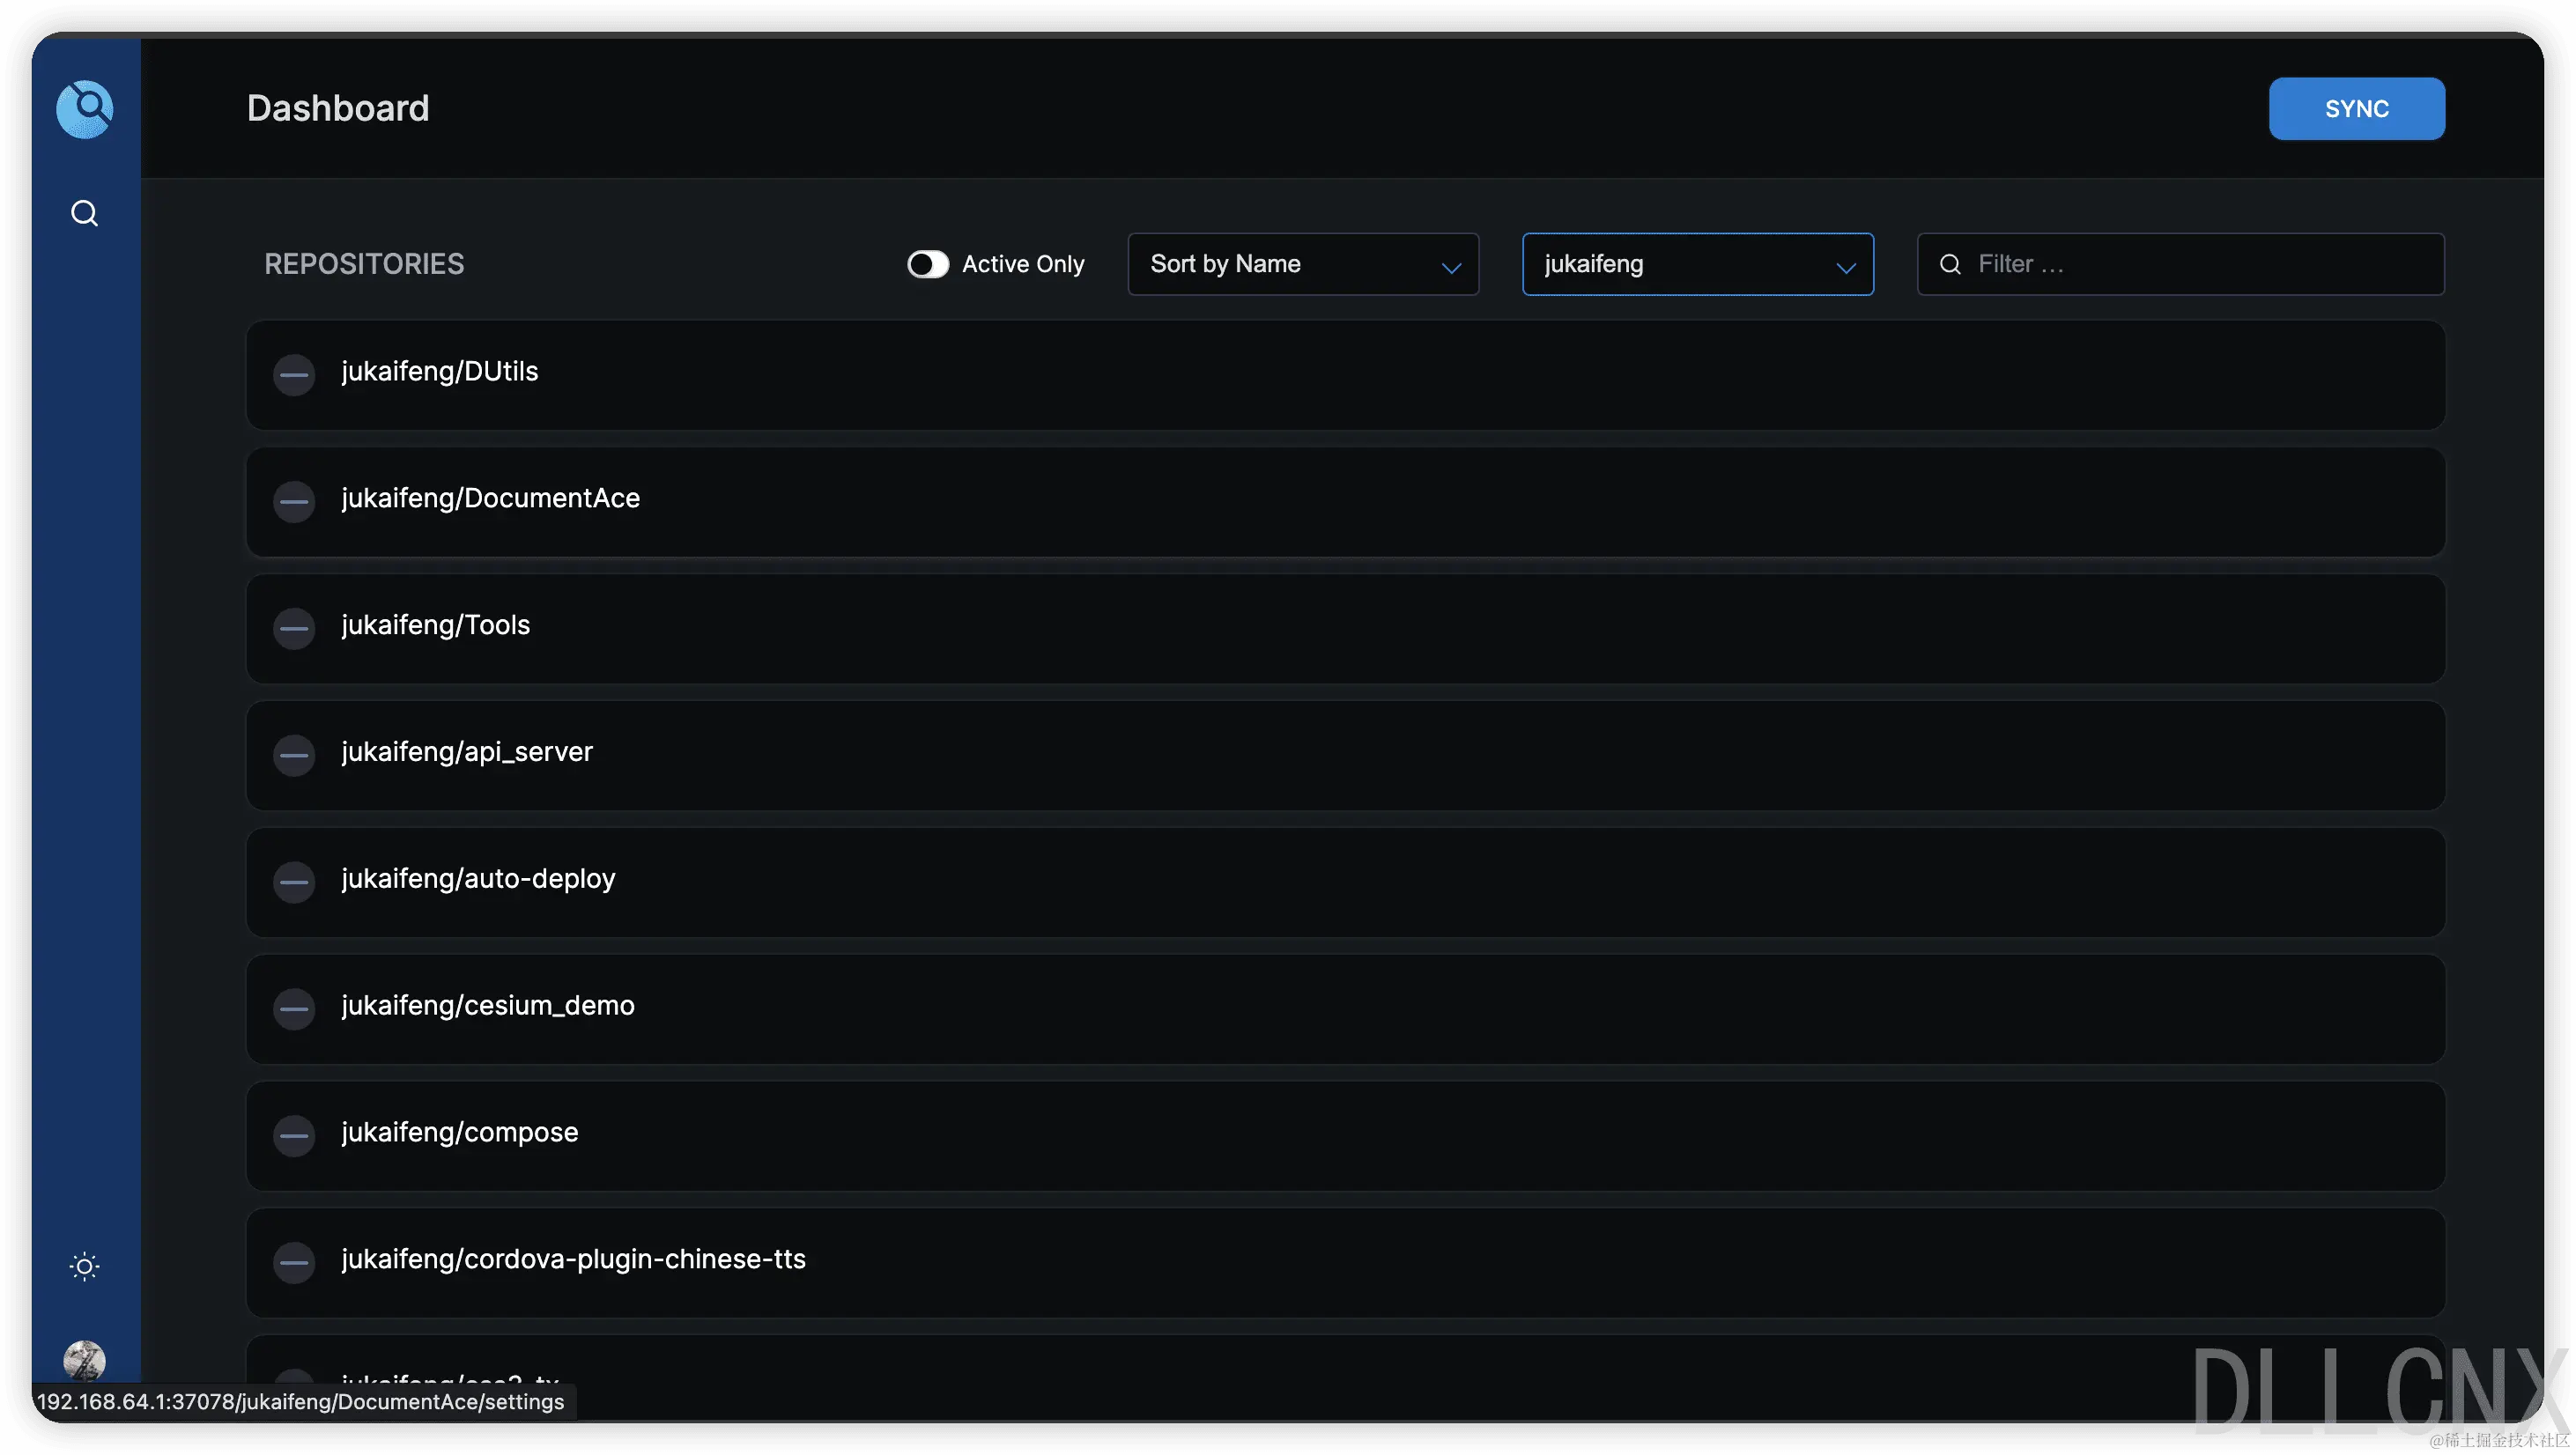Click magnifier icon inside Filter field
The width and height of the screenshot is (2576, 1455).
coord(1950,264)
